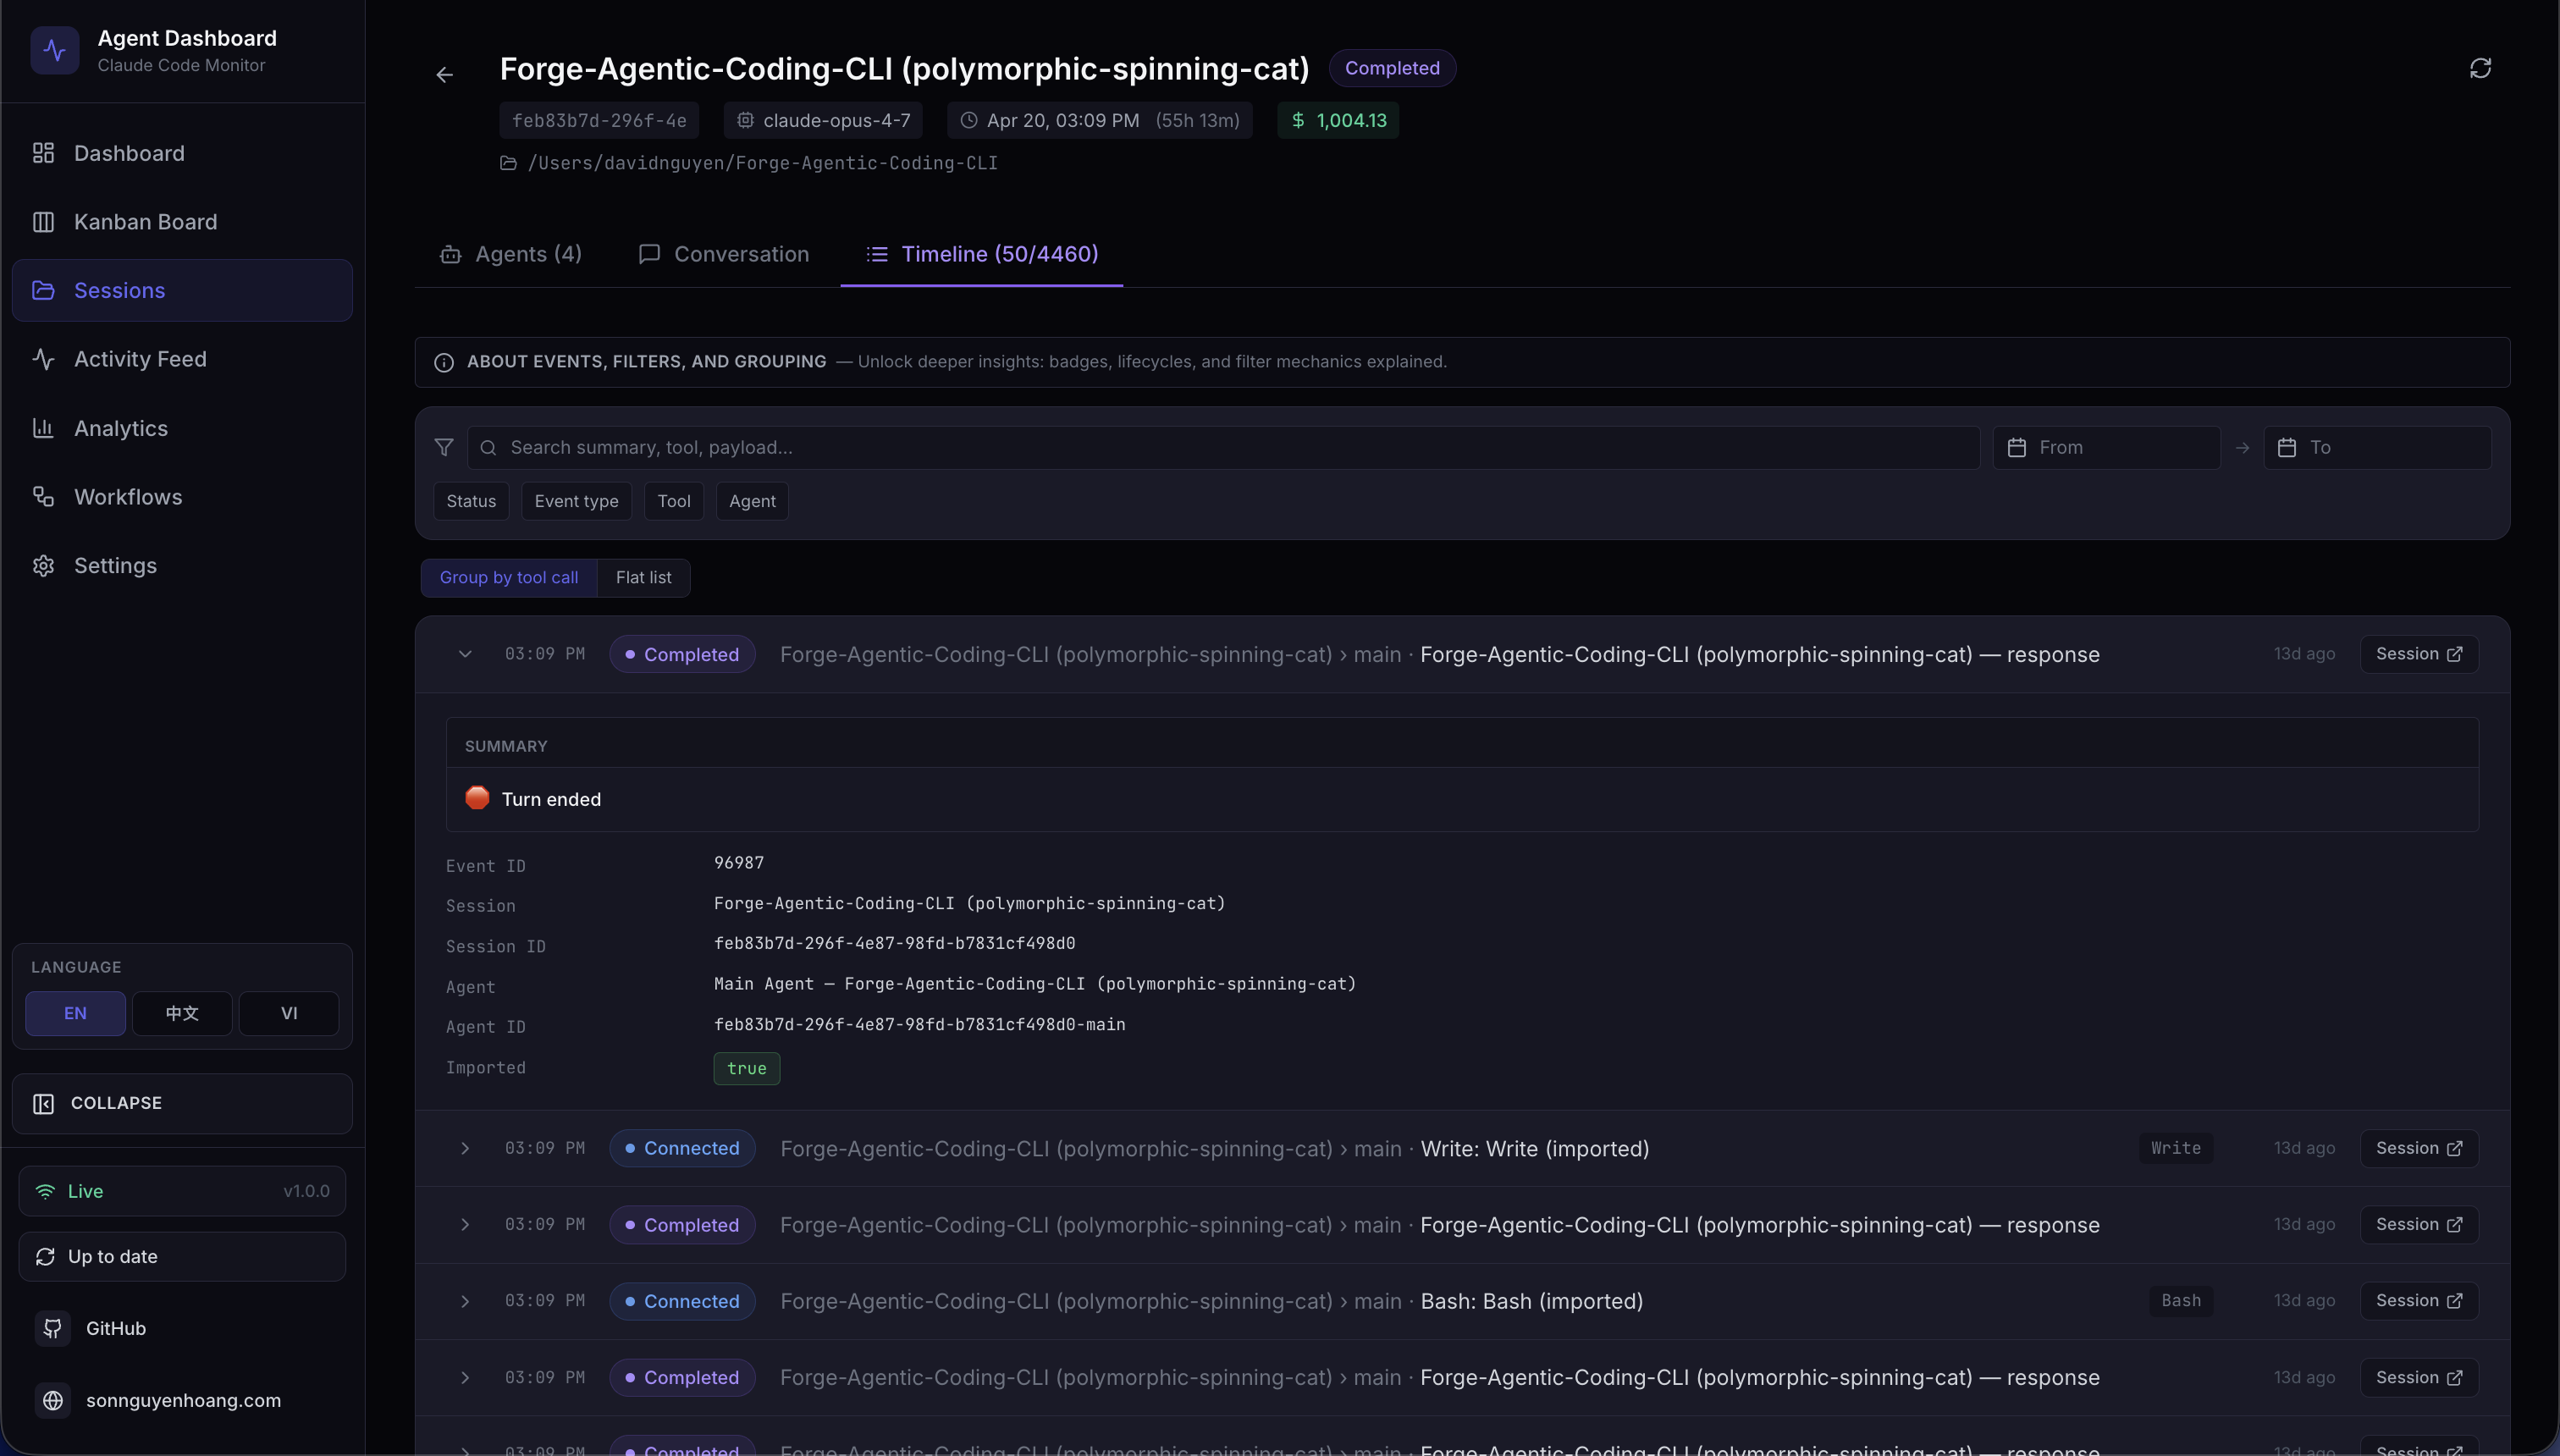Expand the Bash: Bash (imported) row

pyautogui.click(x=465, y=1301)
